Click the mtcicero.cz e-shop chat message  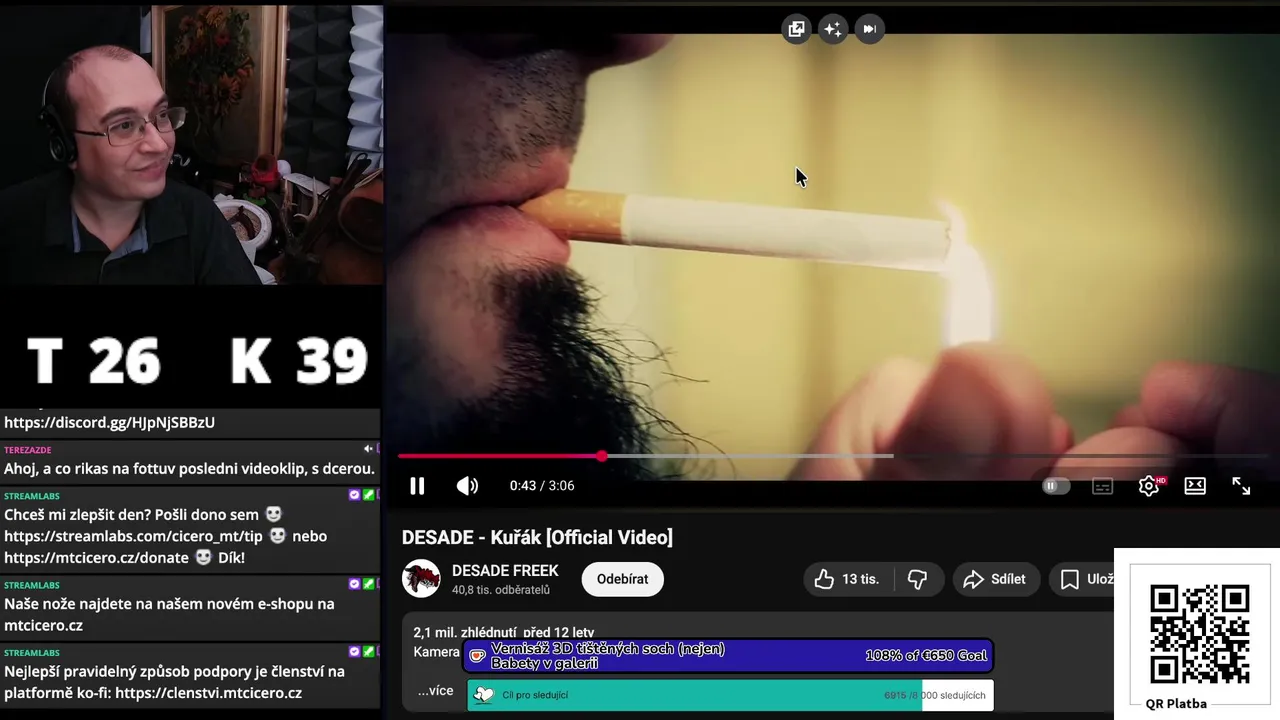190,607
